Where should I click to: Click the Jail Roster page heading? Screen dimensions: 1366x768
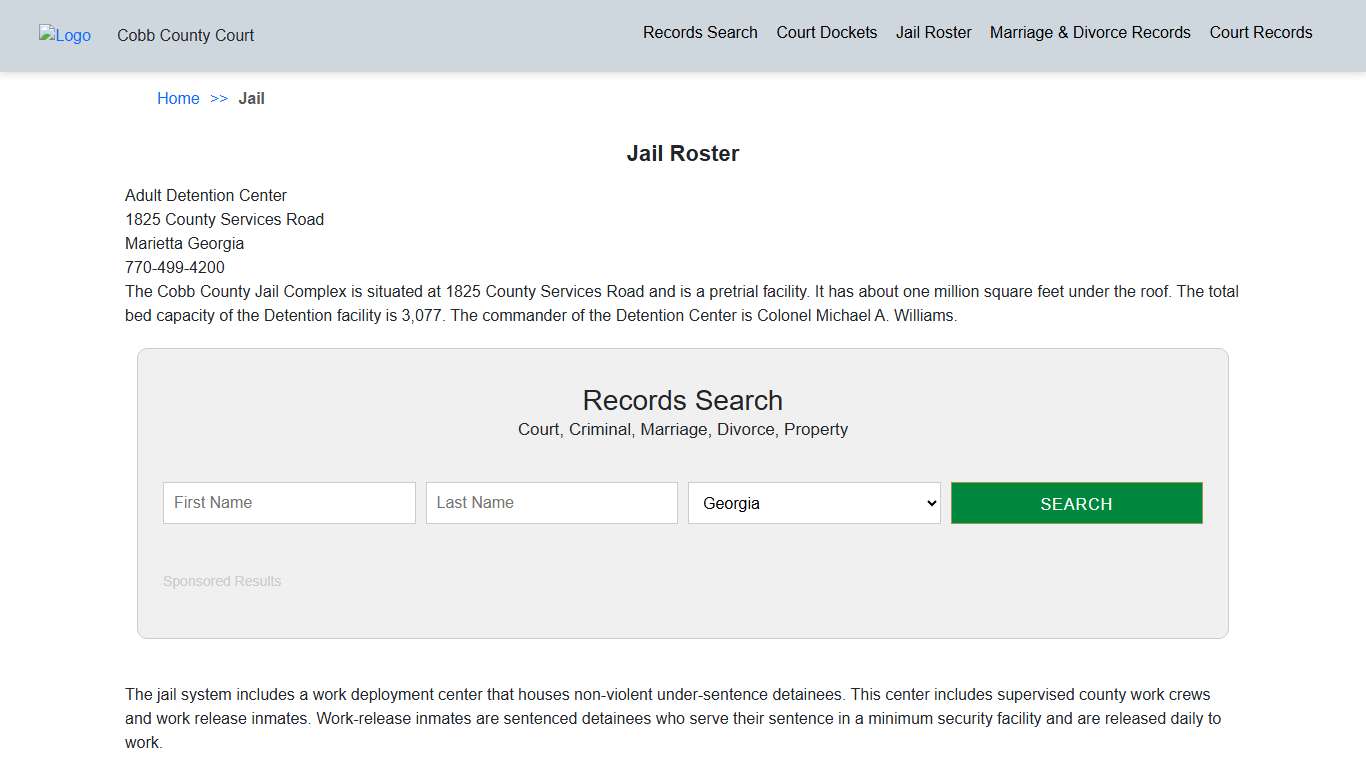(x=683, y=153)
